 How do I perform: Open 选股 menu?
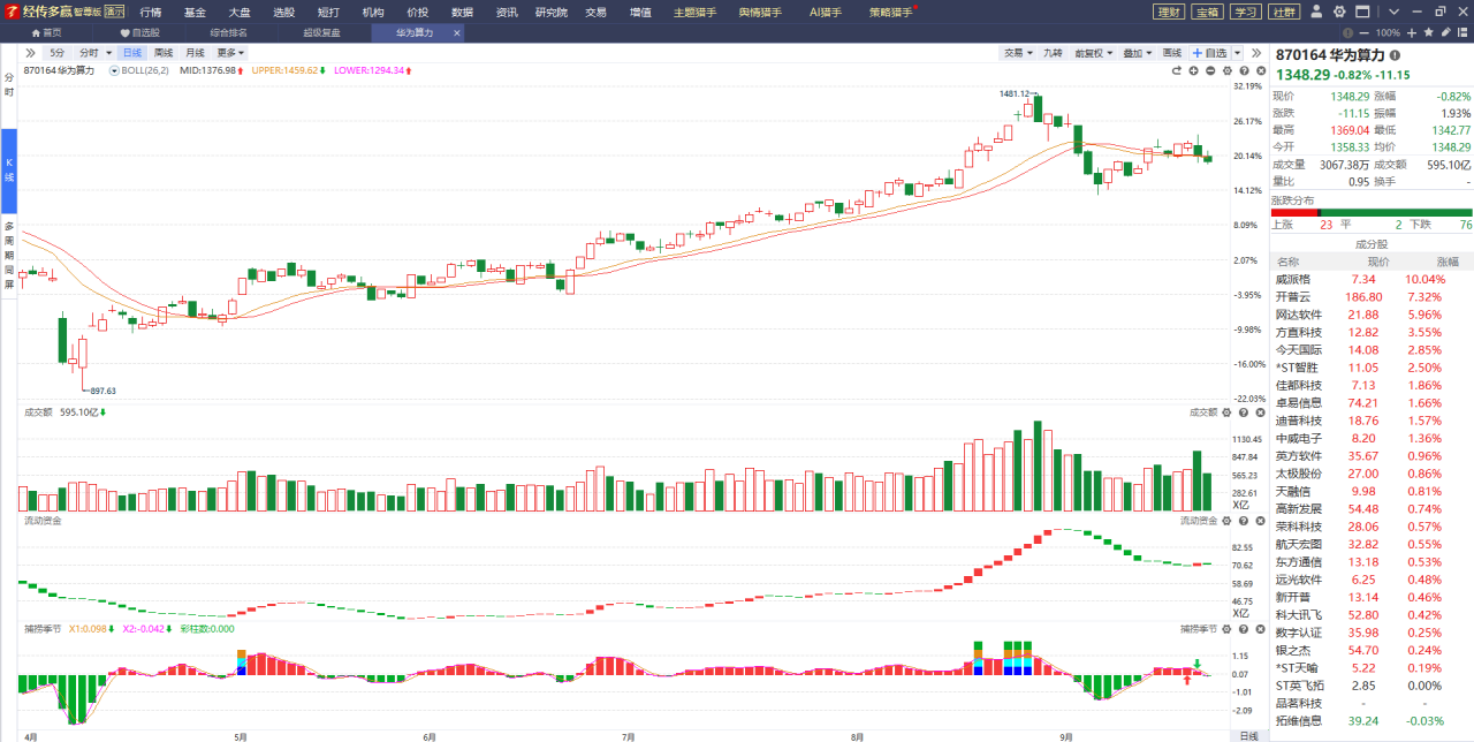(284, 12)
